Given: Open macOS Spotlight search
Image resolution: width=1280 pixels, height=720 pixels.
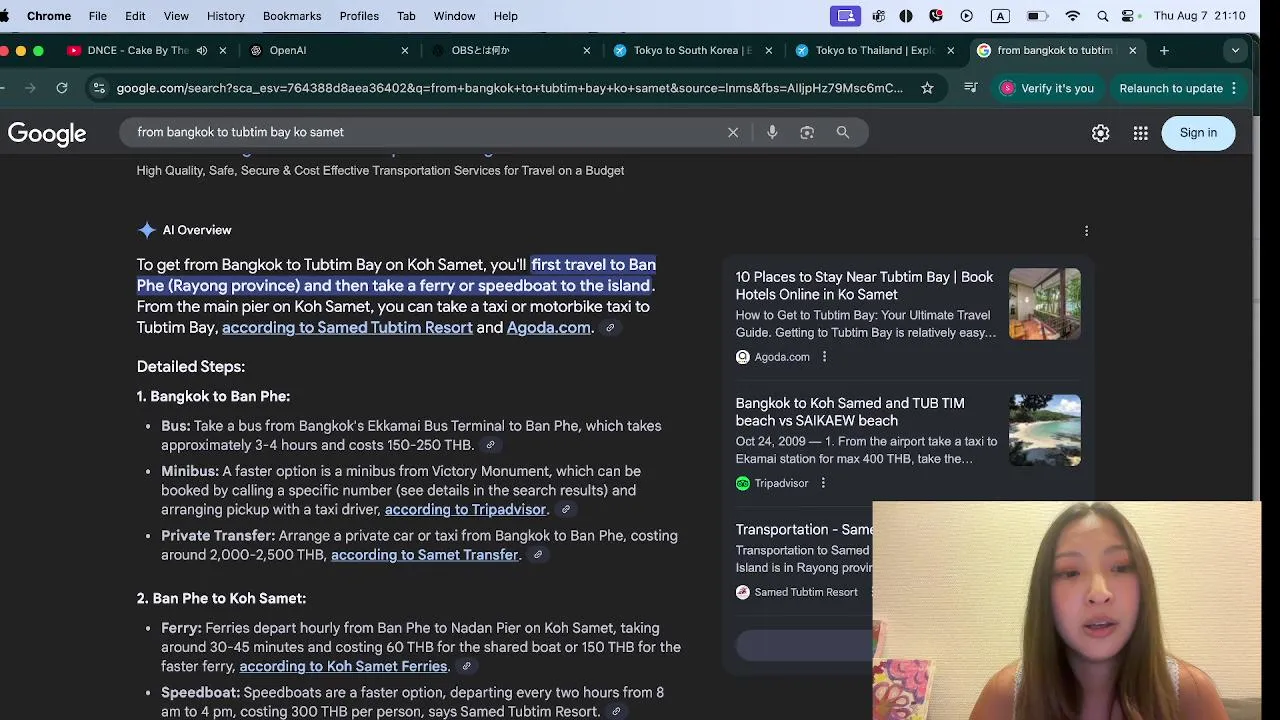Looking at the screenshot, I should pos(1102,16).
